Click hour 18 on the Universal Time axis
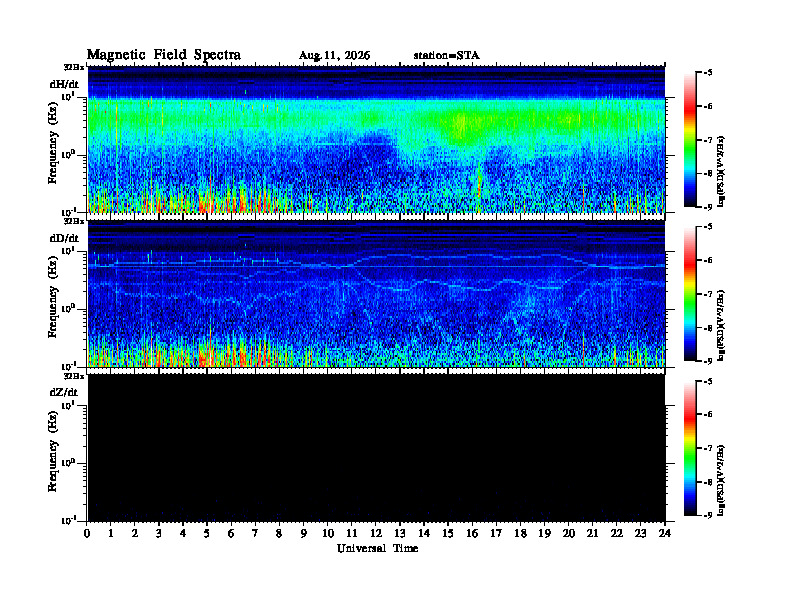This screenshot has height=612, width=792. click(x=520, y=534)
